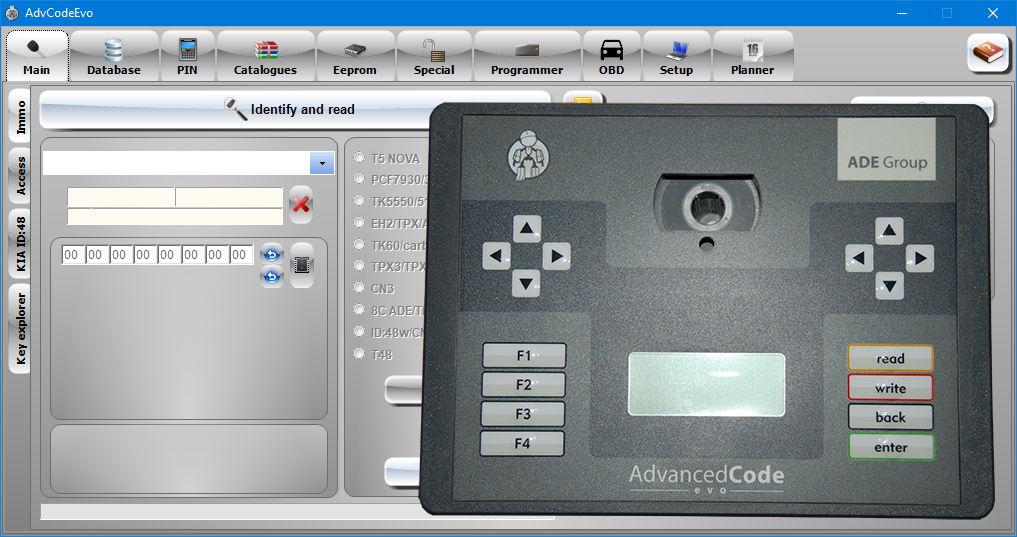Choose the 8C ADE radio option
1017x537 pixels.
tap(359, 310)
